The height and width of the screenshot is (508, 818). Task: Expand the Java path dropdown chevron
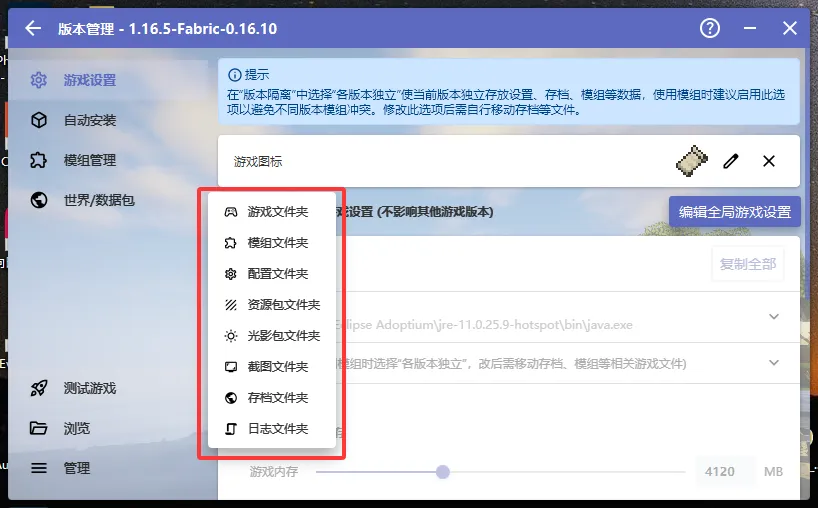[773, 317]
